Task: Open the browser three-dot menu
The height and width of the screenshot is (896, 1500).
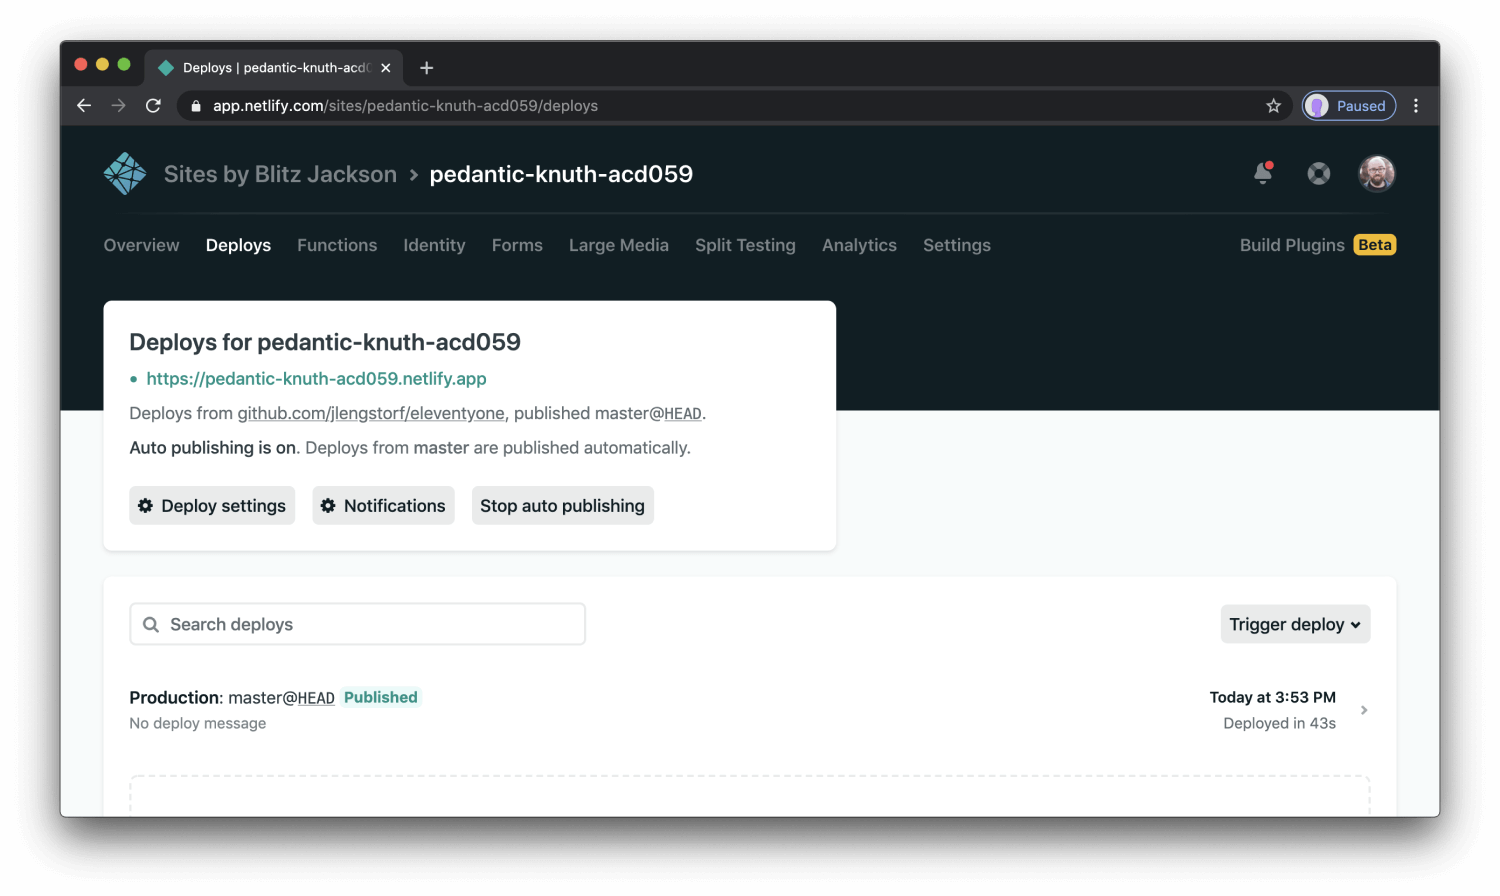Action: 1416,105
